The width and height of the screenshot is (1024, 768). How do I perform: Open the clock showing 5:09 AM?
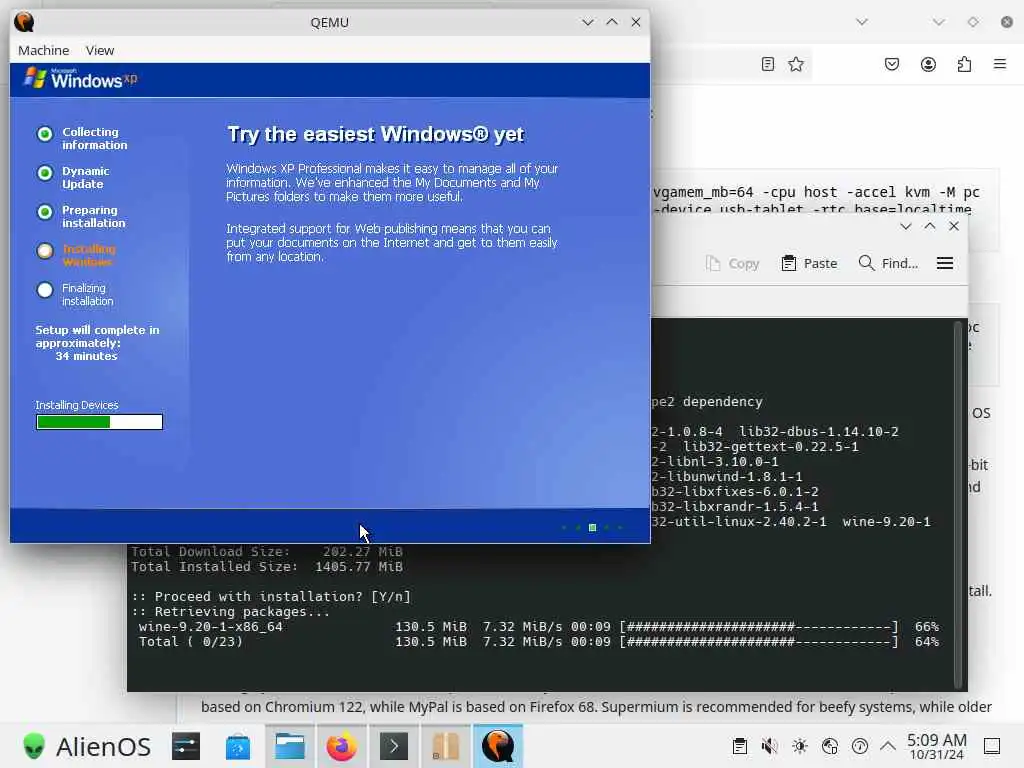point(936,746)
